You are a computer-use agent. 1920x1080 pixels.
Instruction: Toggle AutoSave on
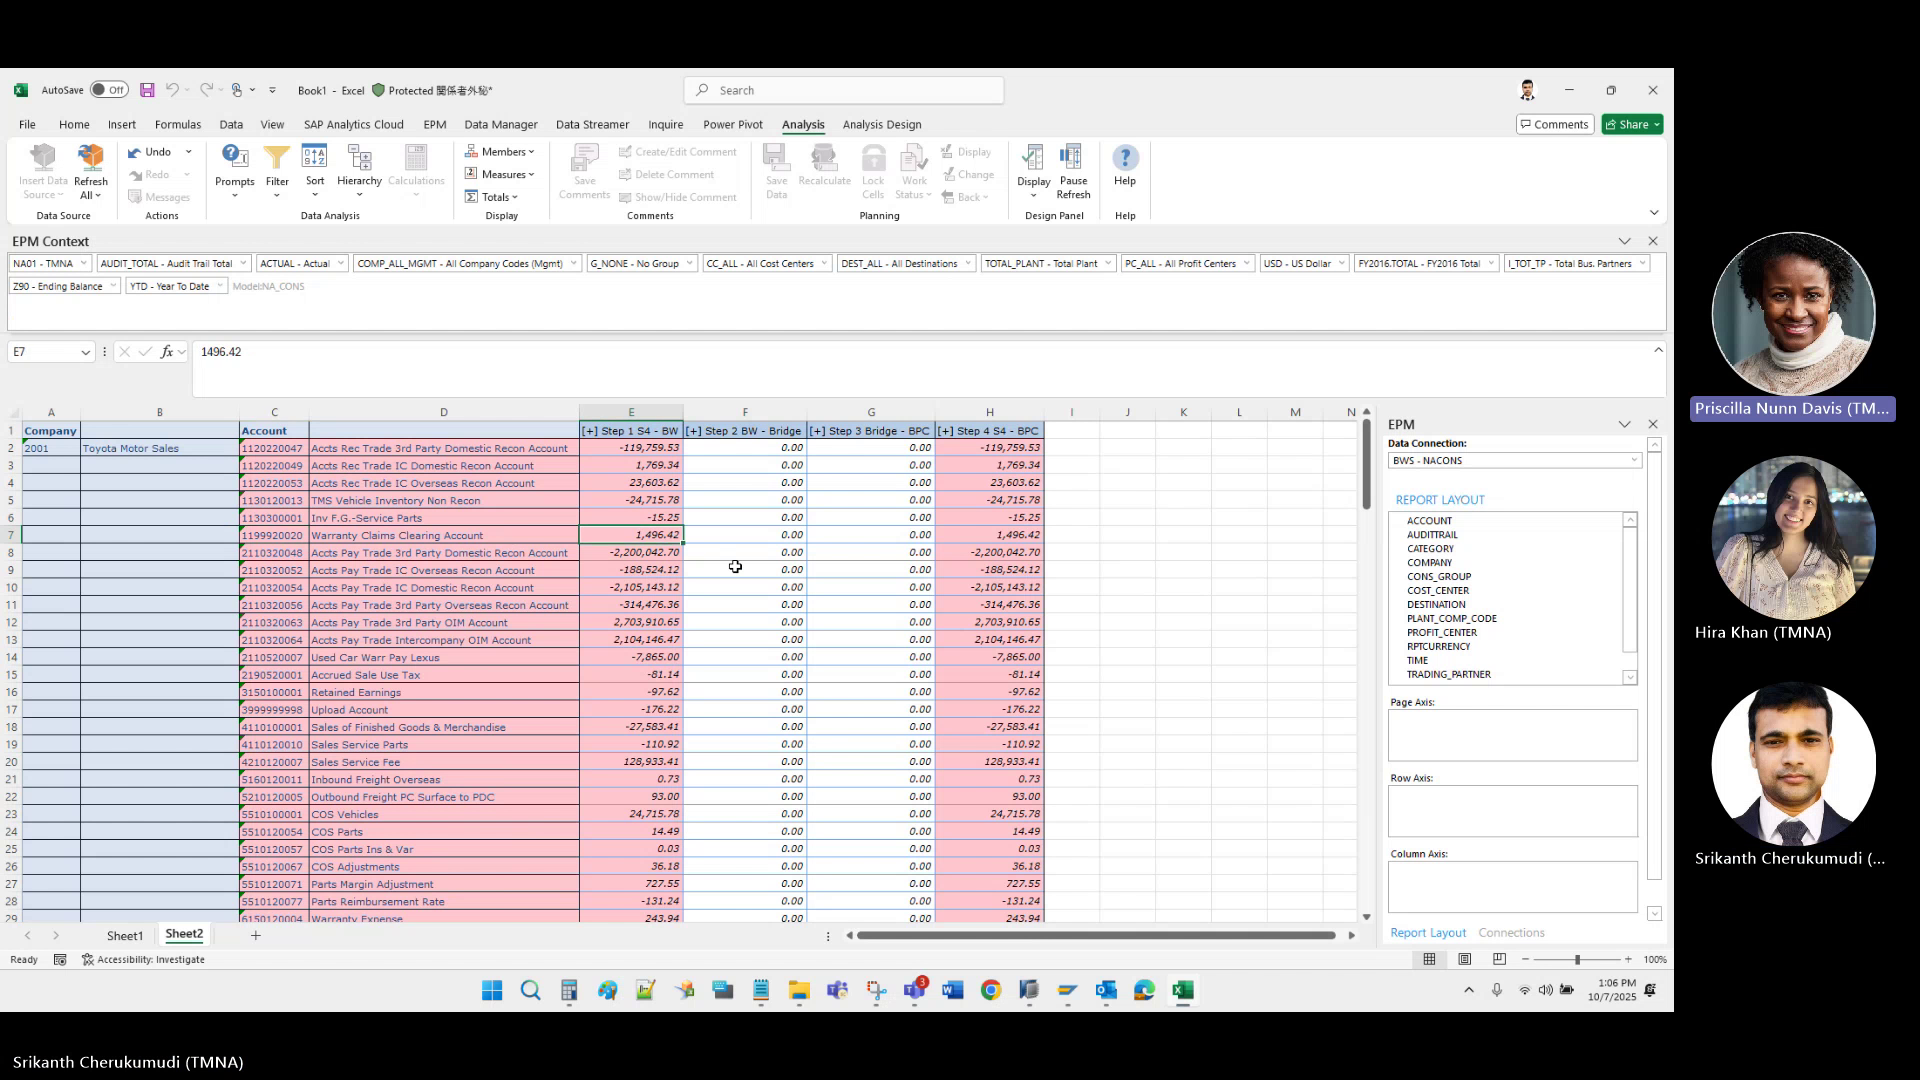click(x=110, y=89)
